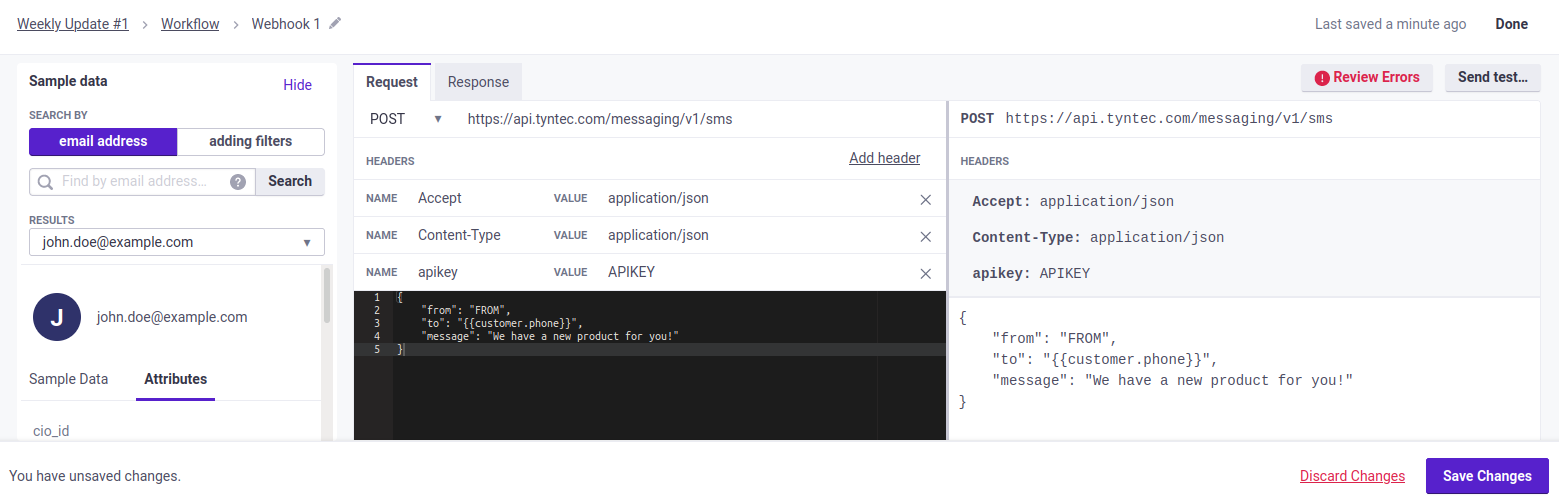
Task: Click line number 5 in the editor gutter
Action: pos(376,350)
